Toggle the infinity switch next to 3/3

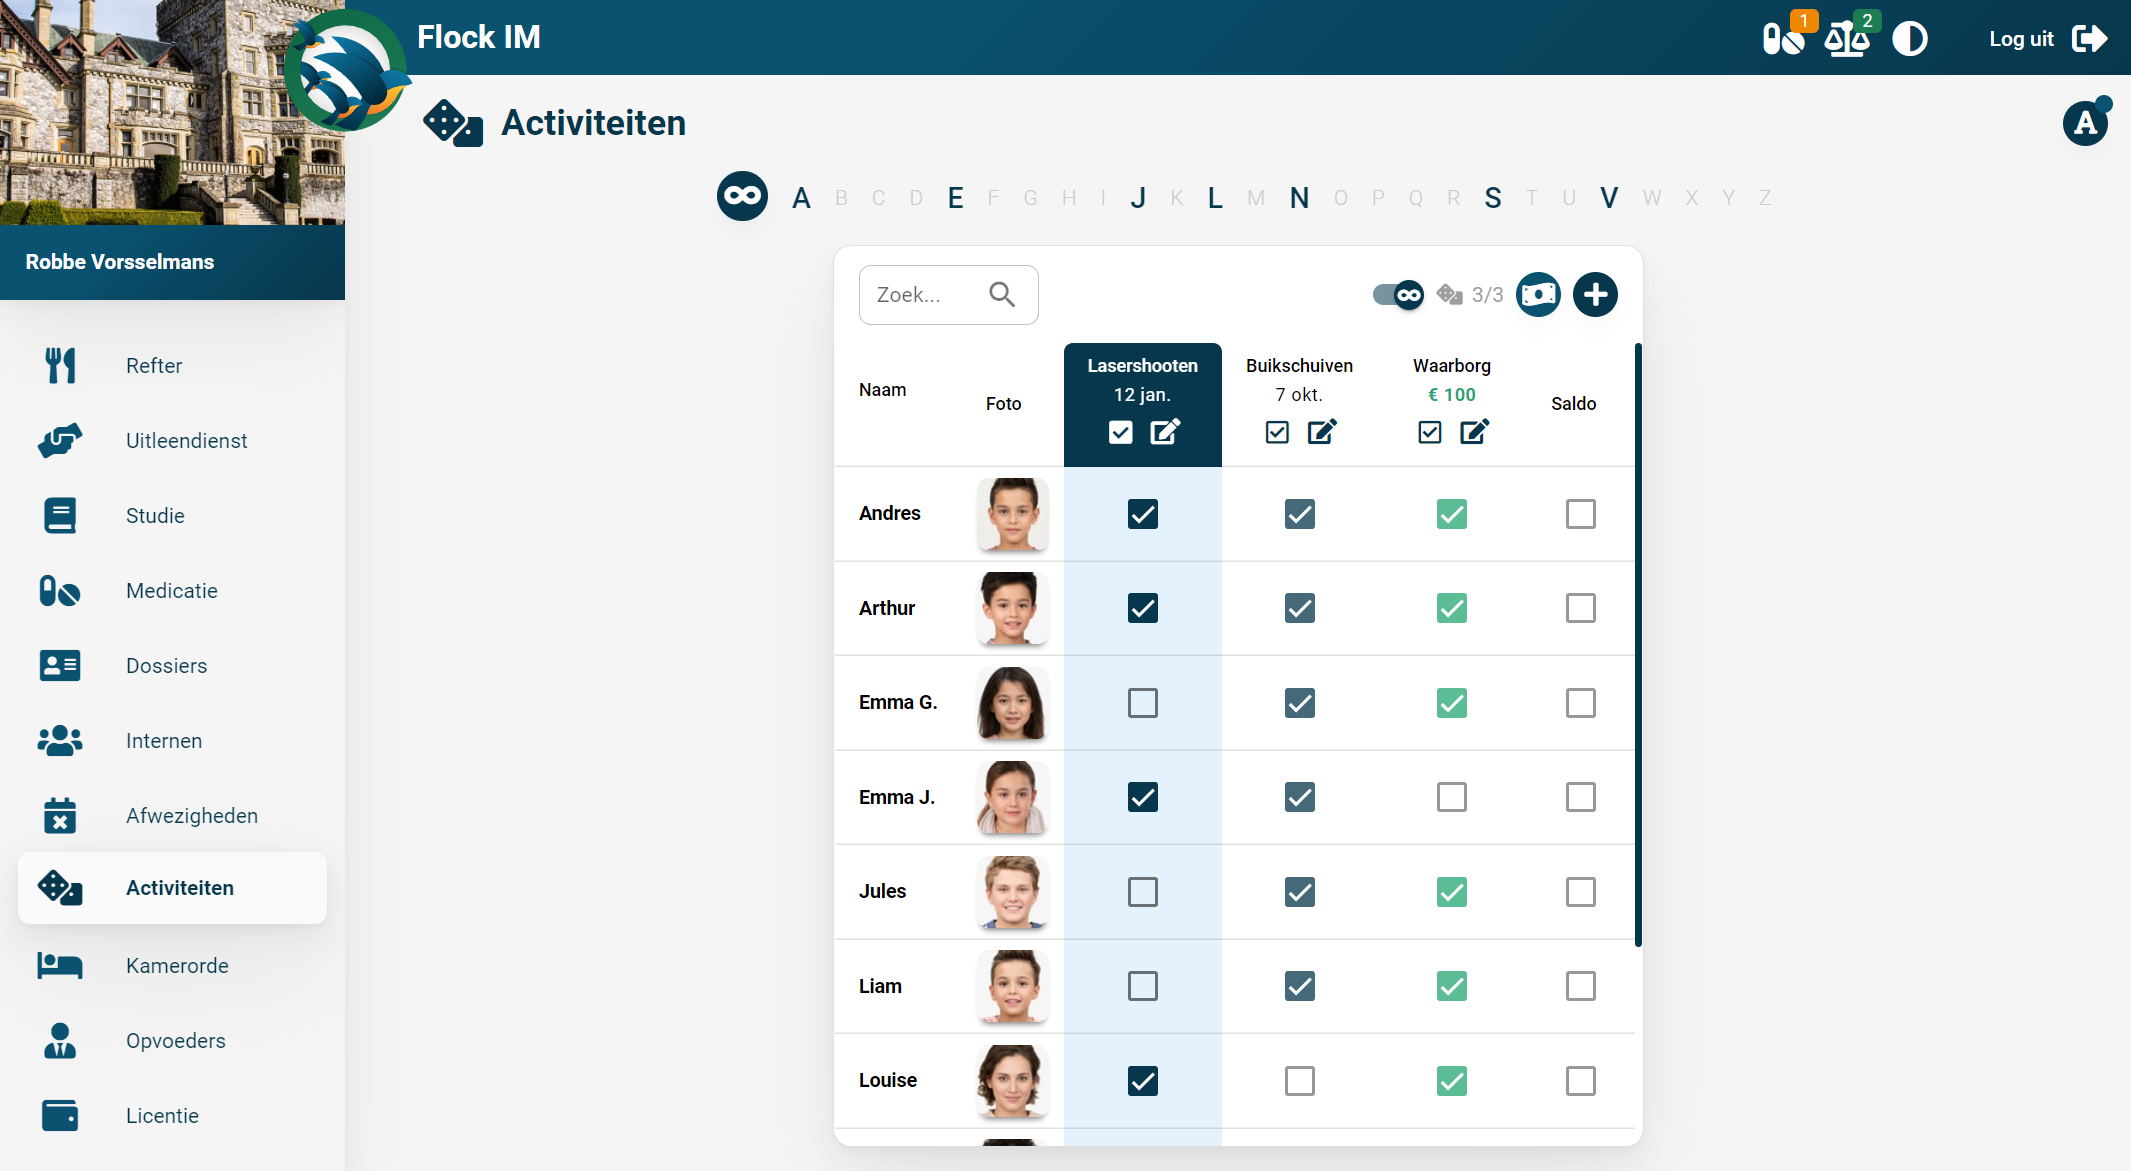click(x=1398, y=295)
